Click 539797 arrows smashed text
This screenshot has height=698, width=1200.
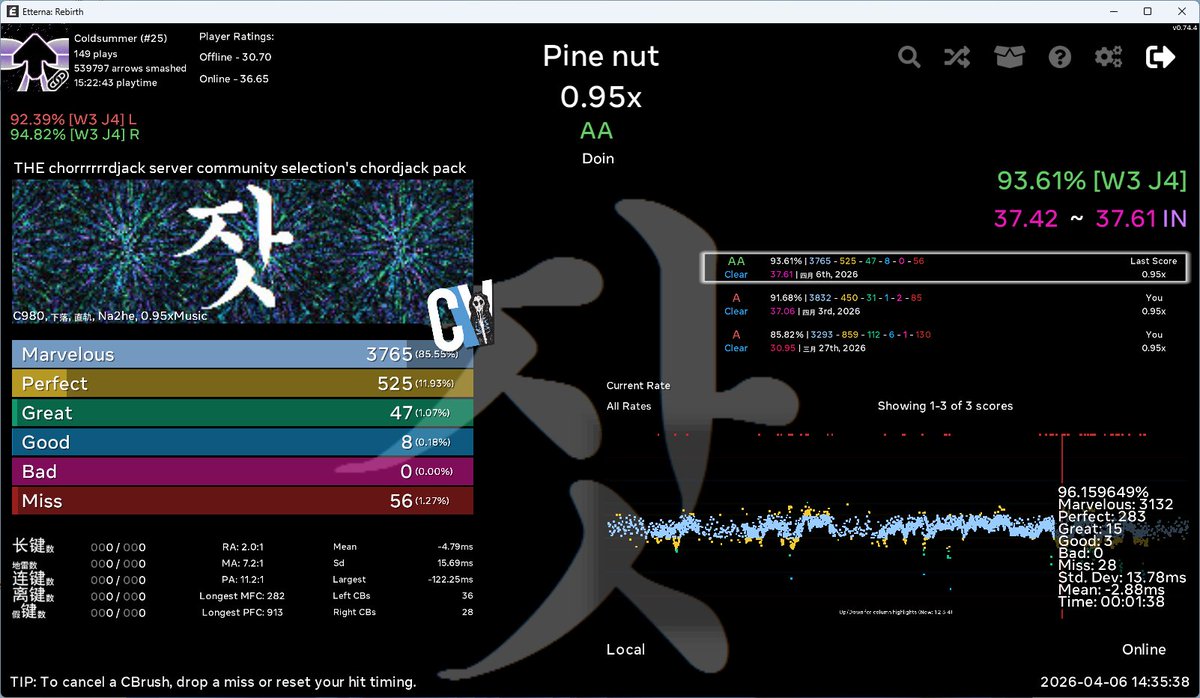130,68
